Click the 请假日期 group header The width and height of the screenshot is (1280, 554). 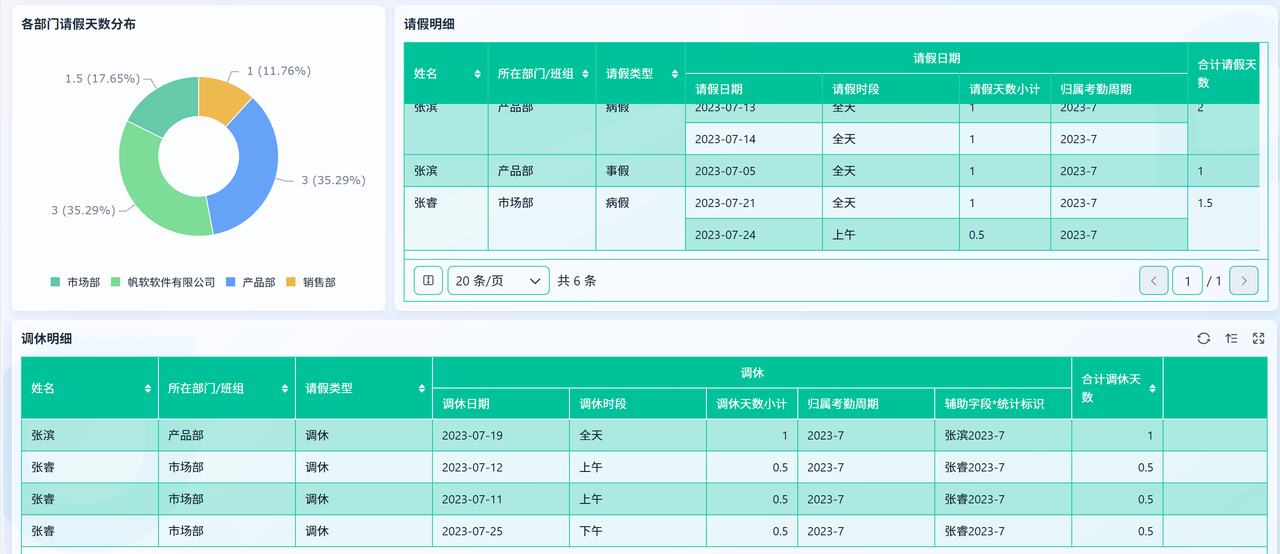[x=937, y=58]
